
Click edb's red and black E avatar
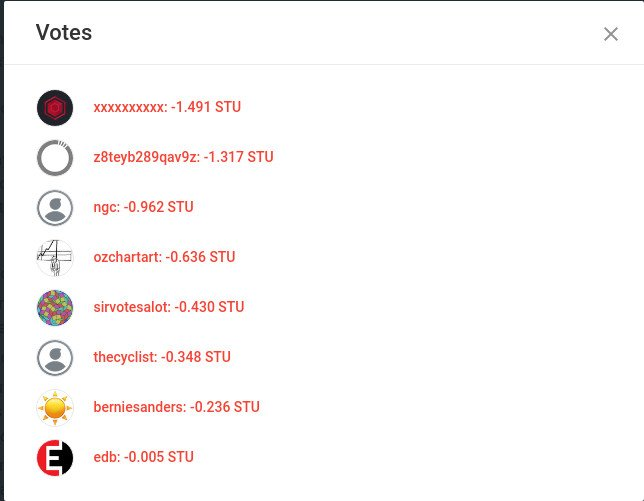pos(55,458)
